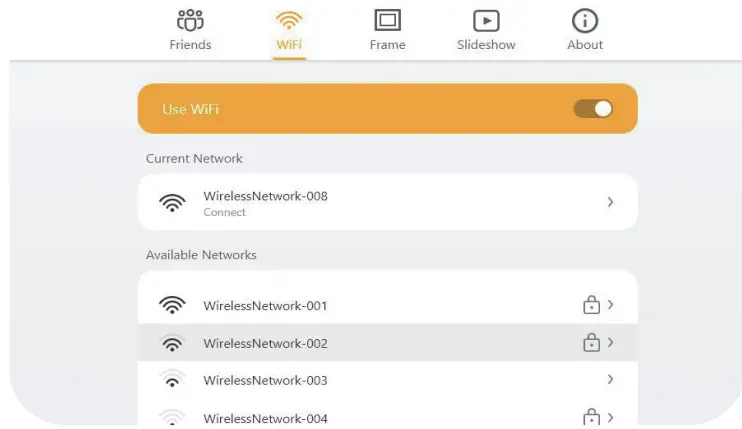The image size is (742, 429).
Task: Click the WirelessNetwork-001 signal strength icon
Action: click(173, 305)
